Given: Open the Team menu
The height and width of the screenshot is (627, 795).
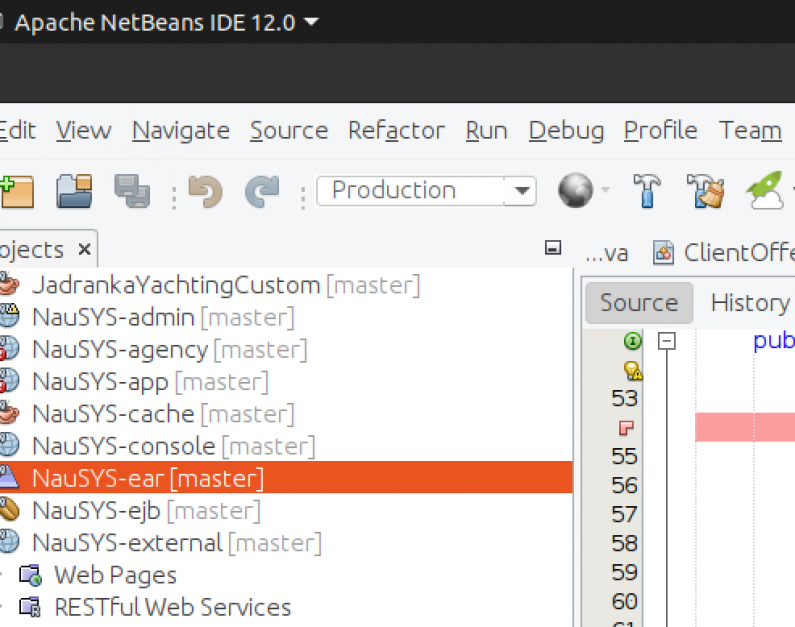Looking at the screenshot, I should [x=750, y=130].
